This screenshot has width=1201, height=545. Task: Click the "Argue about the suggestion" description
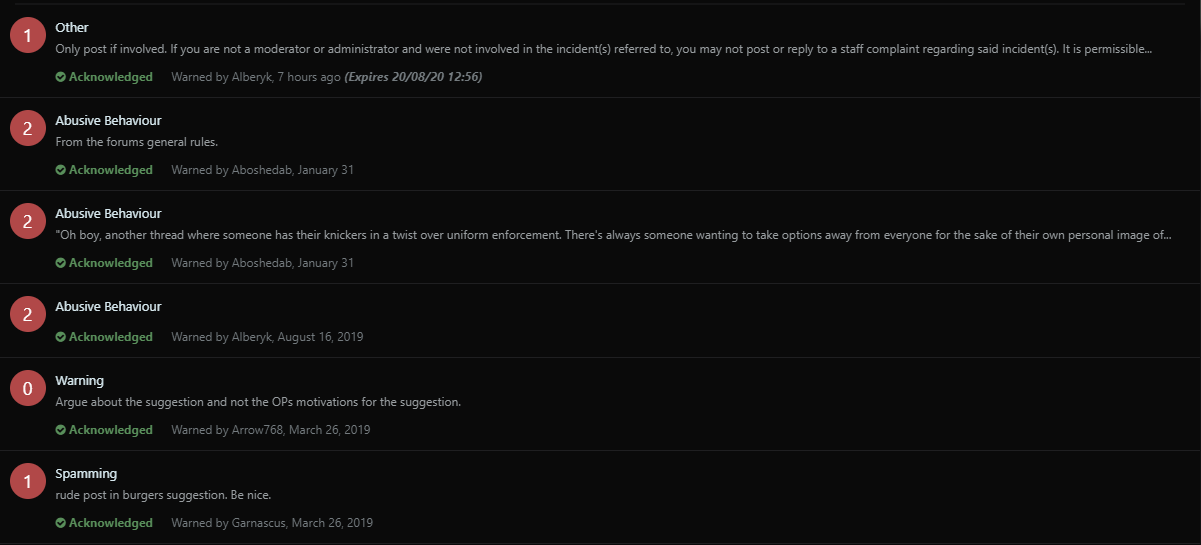click(x=258, y=402)
